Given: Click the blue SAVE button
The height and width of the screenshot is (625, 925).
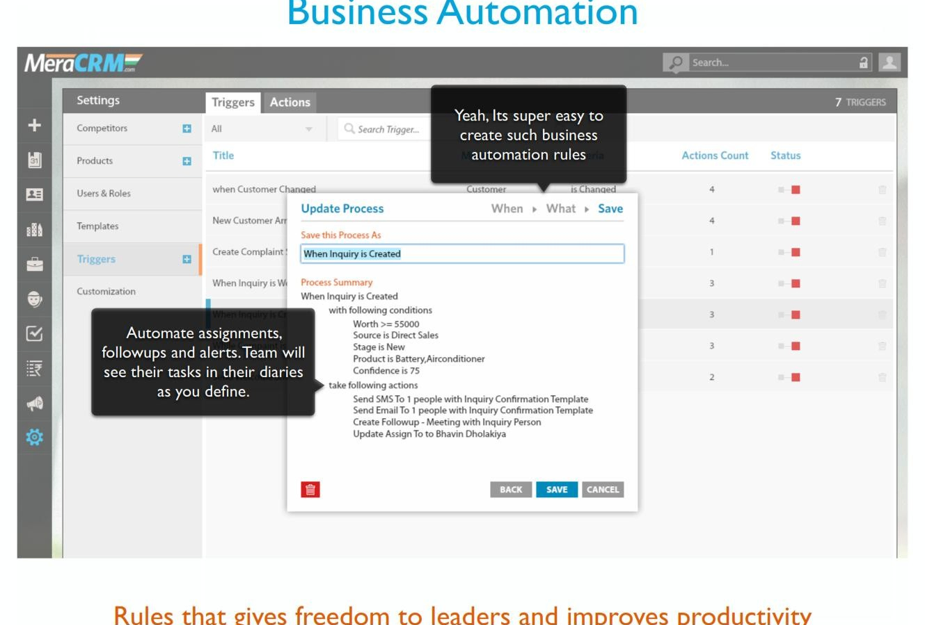Looking at the screenshot, I should (556, 489).
